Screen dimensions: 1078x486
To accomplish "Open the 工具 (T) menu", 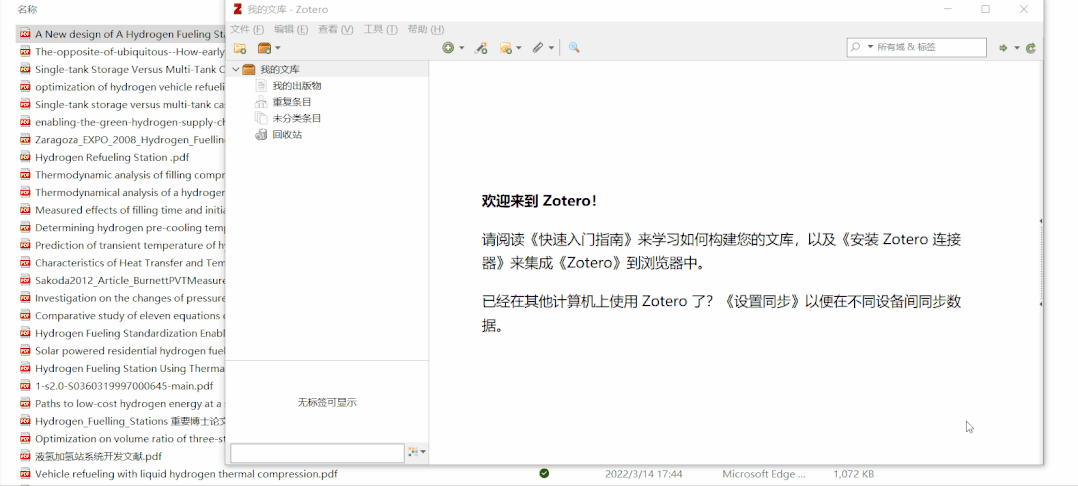I will point(380,30).
